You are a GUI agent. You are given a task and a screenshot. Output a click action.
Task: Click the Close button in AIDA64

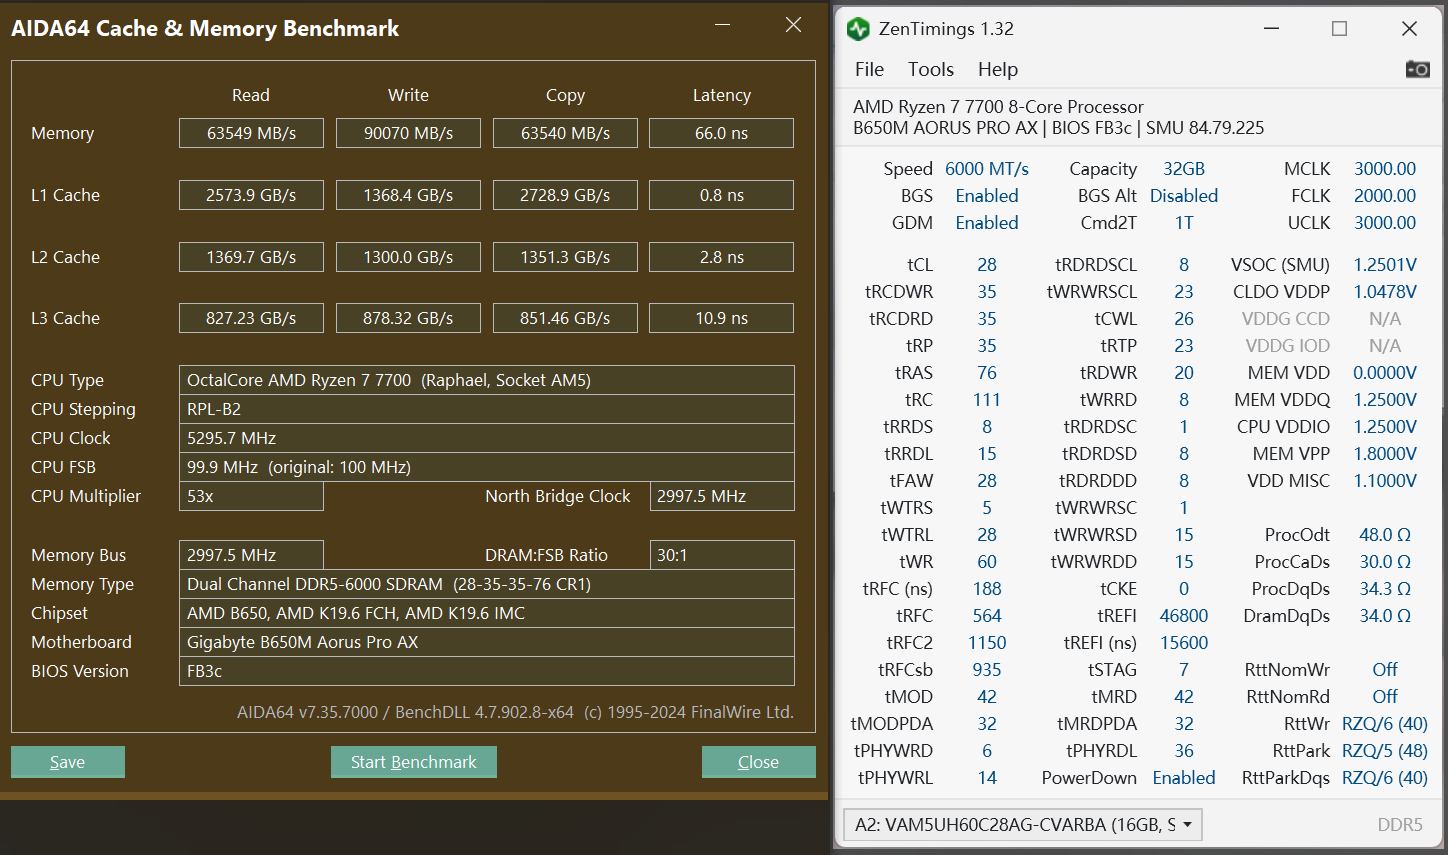tap(758, 762)
